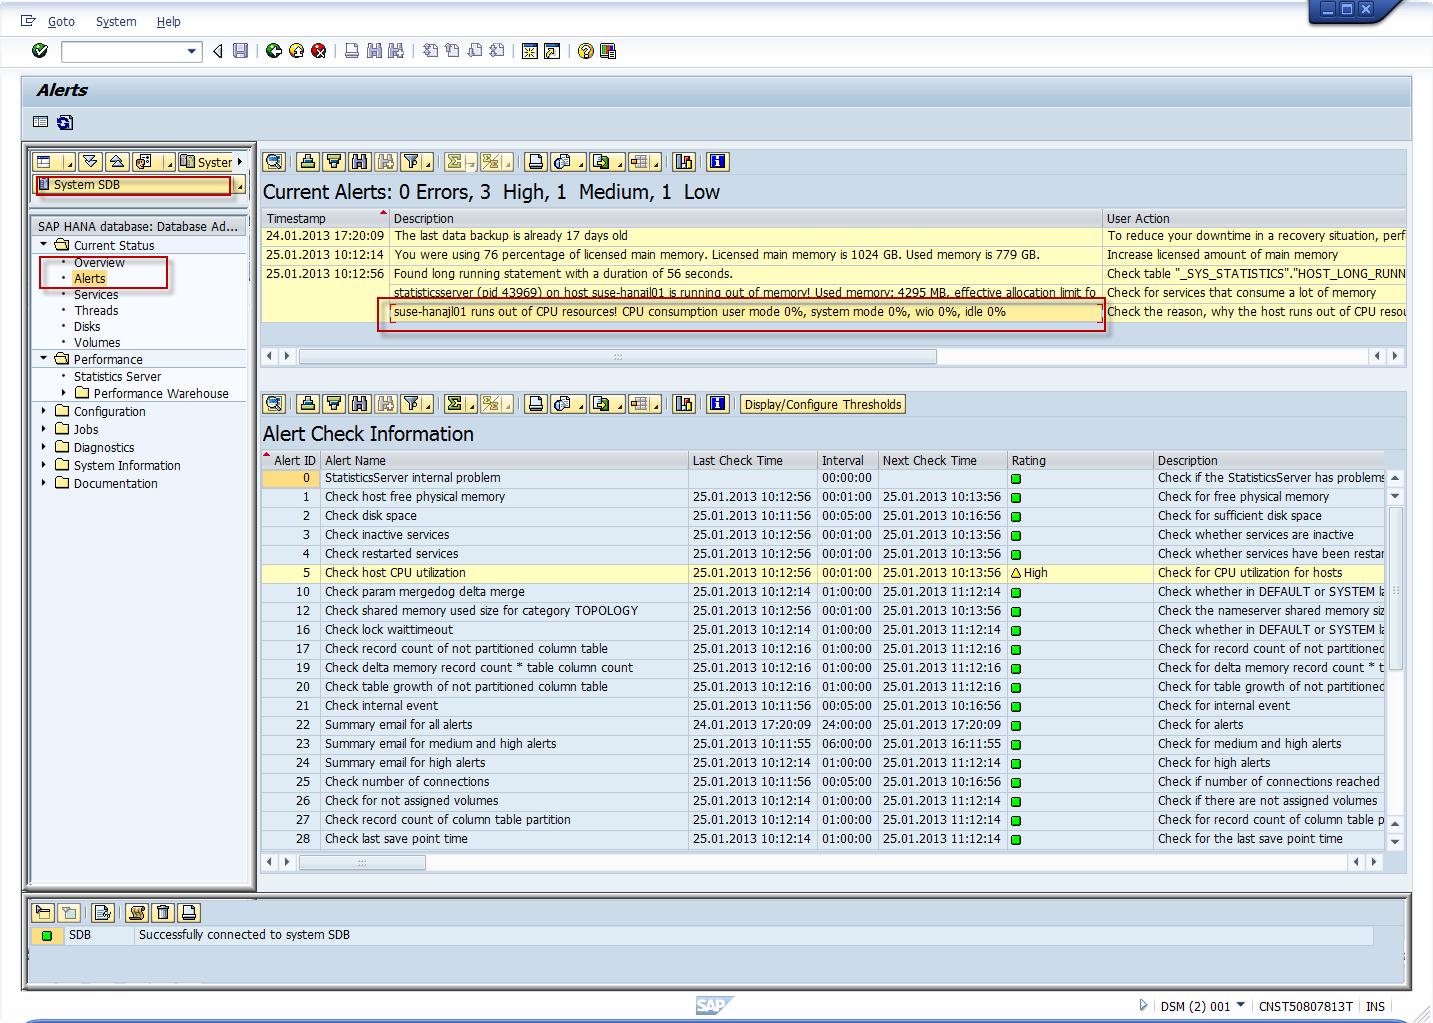
Task: Click the Current Alerts horizontal scrollbar thumb
Action: (x=618, y=356)
